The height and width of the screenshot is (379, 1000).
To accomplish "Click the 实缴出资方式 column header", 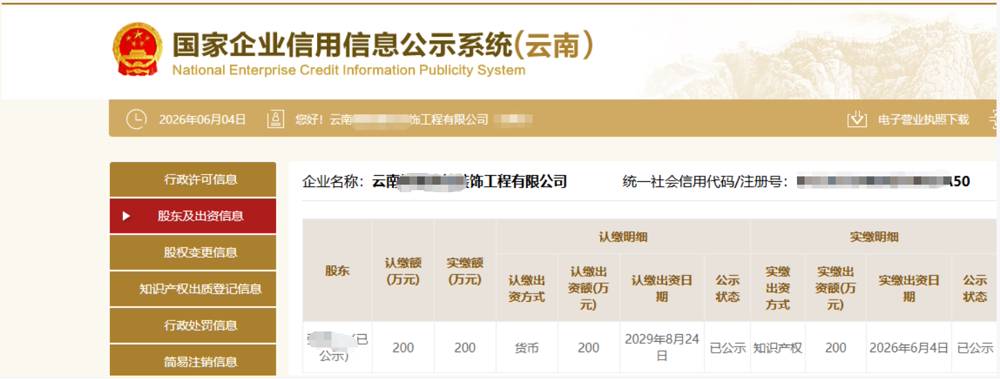I will point(777,288).
